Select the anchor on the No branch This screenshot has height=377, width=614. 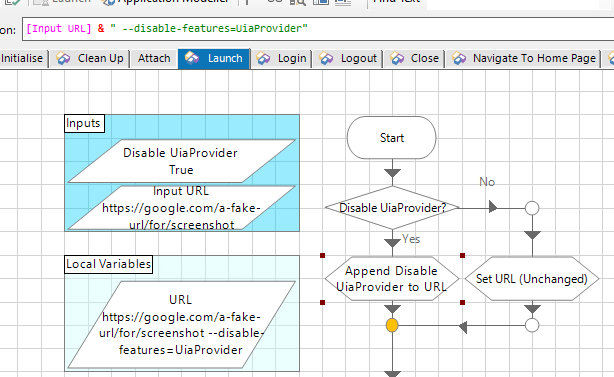[532, 208]
